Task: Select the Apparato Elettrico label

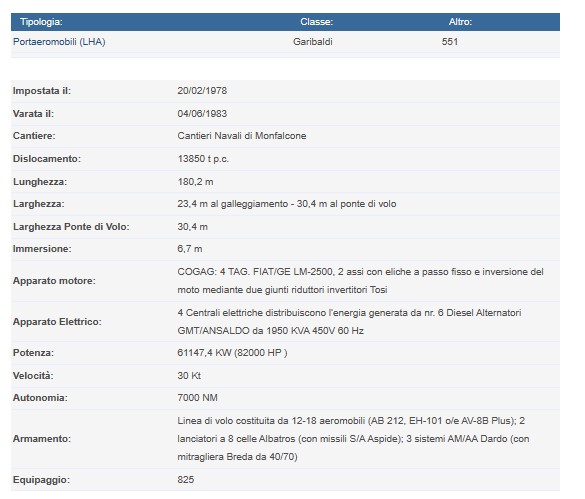Action: click(x=57, y=322)
